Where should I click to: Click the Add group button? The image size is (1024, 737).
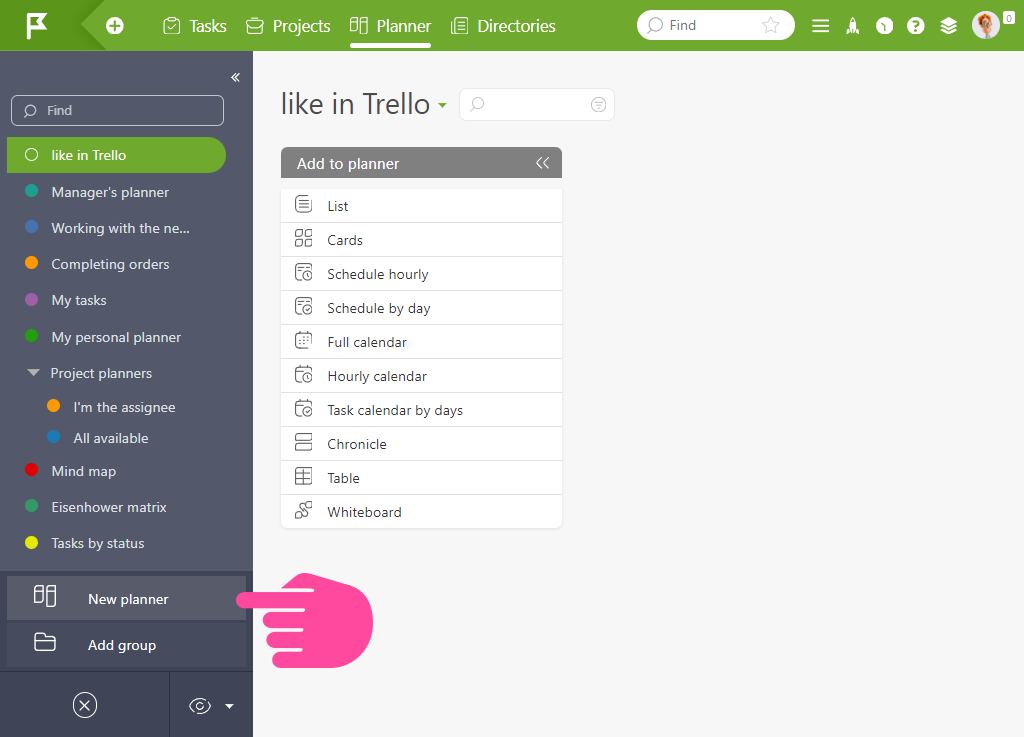127,645
